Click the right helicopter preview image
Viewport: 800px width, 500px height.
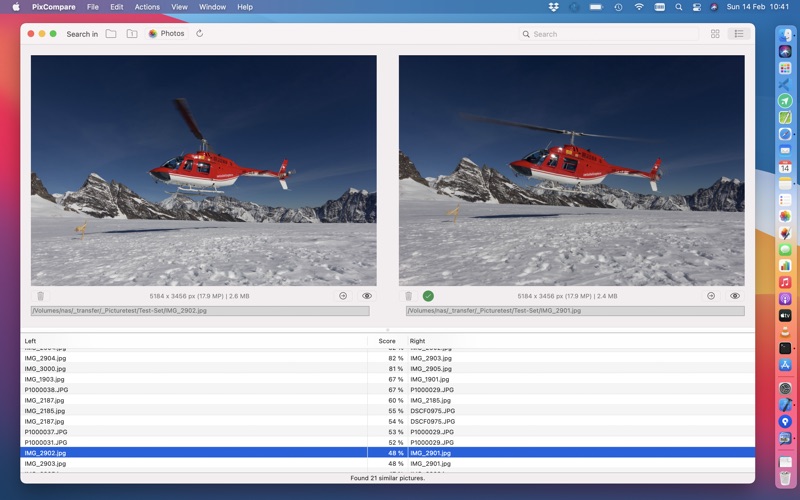571,170
